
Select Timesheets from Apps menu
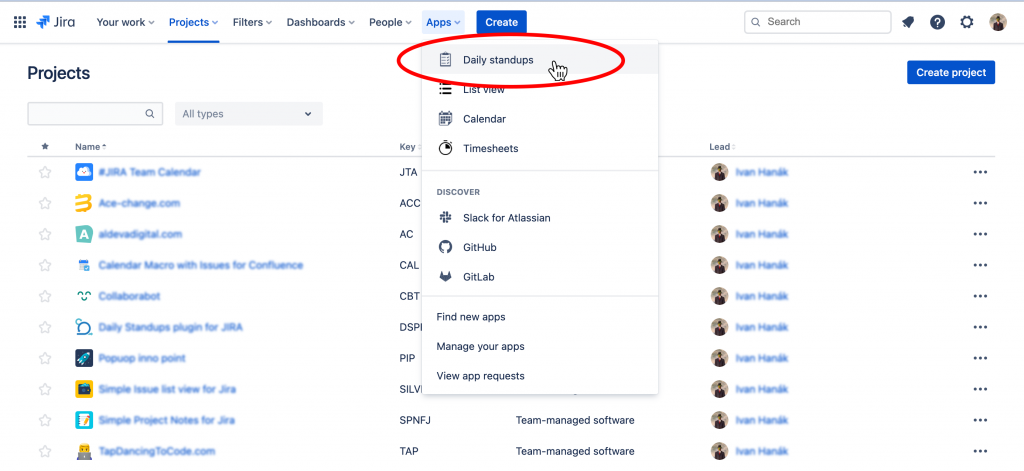point(539,148)
